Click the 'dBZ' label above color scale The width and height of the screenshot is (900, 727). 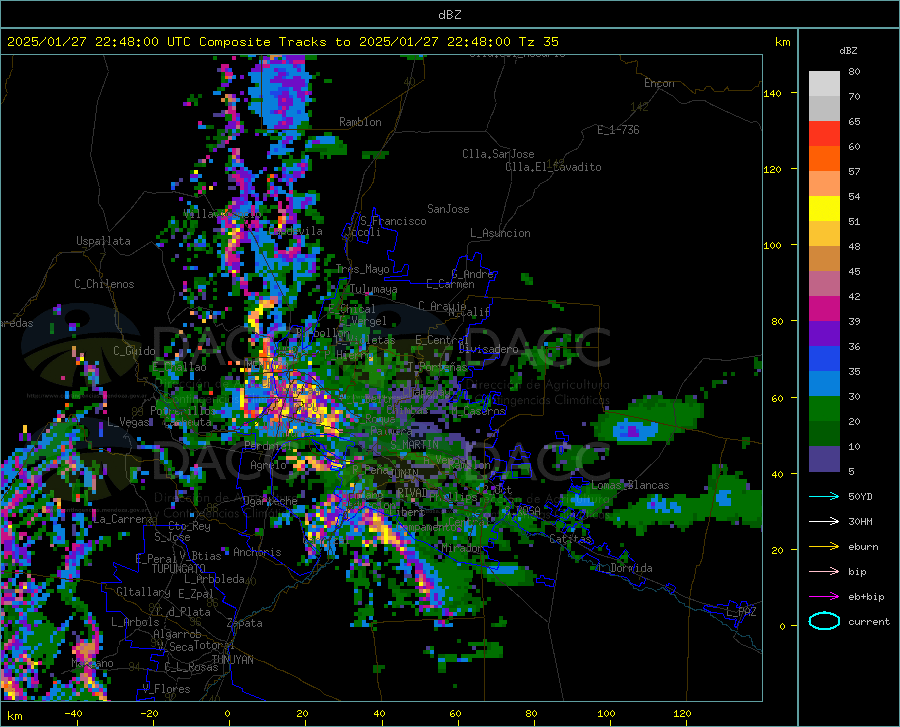pyautogui.click(x=848, y=50)
